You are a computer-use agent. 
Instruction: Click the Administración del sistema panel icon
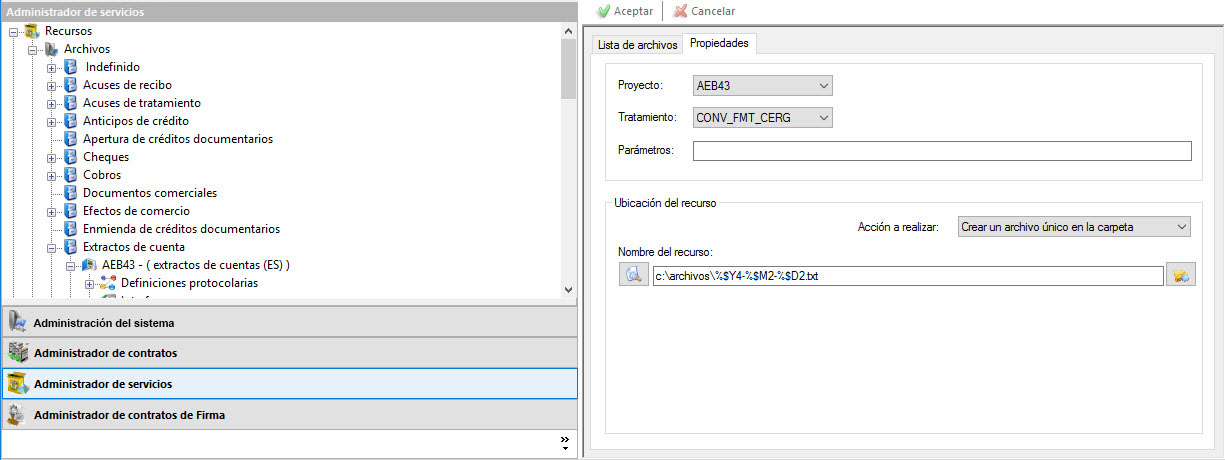click(18, 323)
